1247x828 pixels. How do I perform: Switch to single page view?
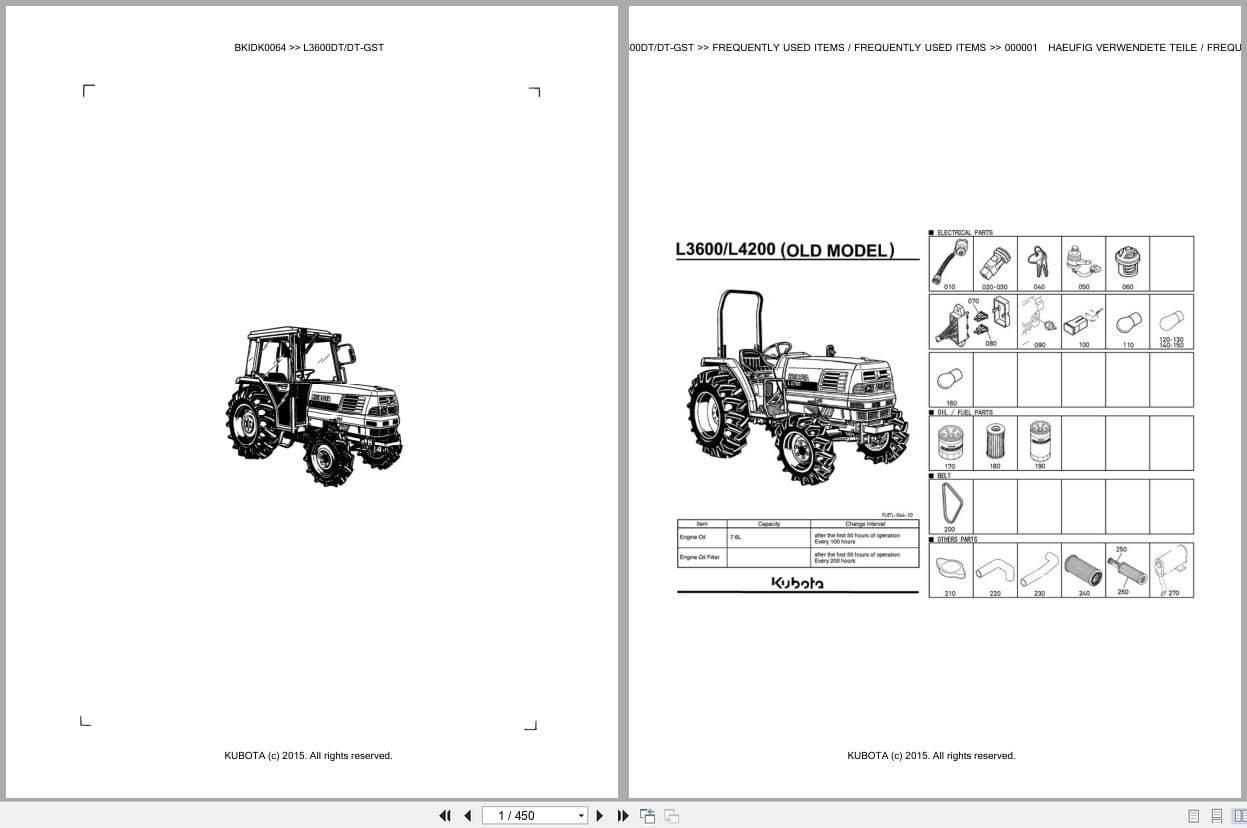click(1194, 816)
